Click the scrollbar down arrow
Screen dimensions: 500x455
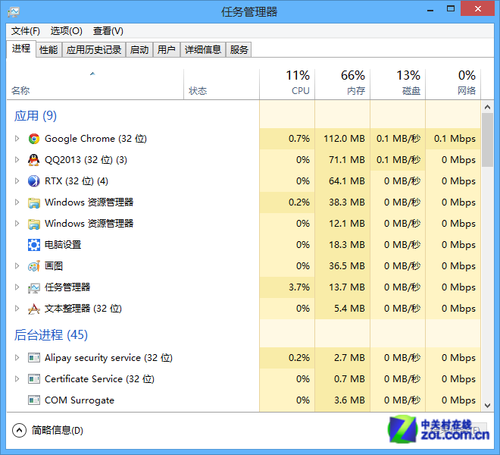487,405
